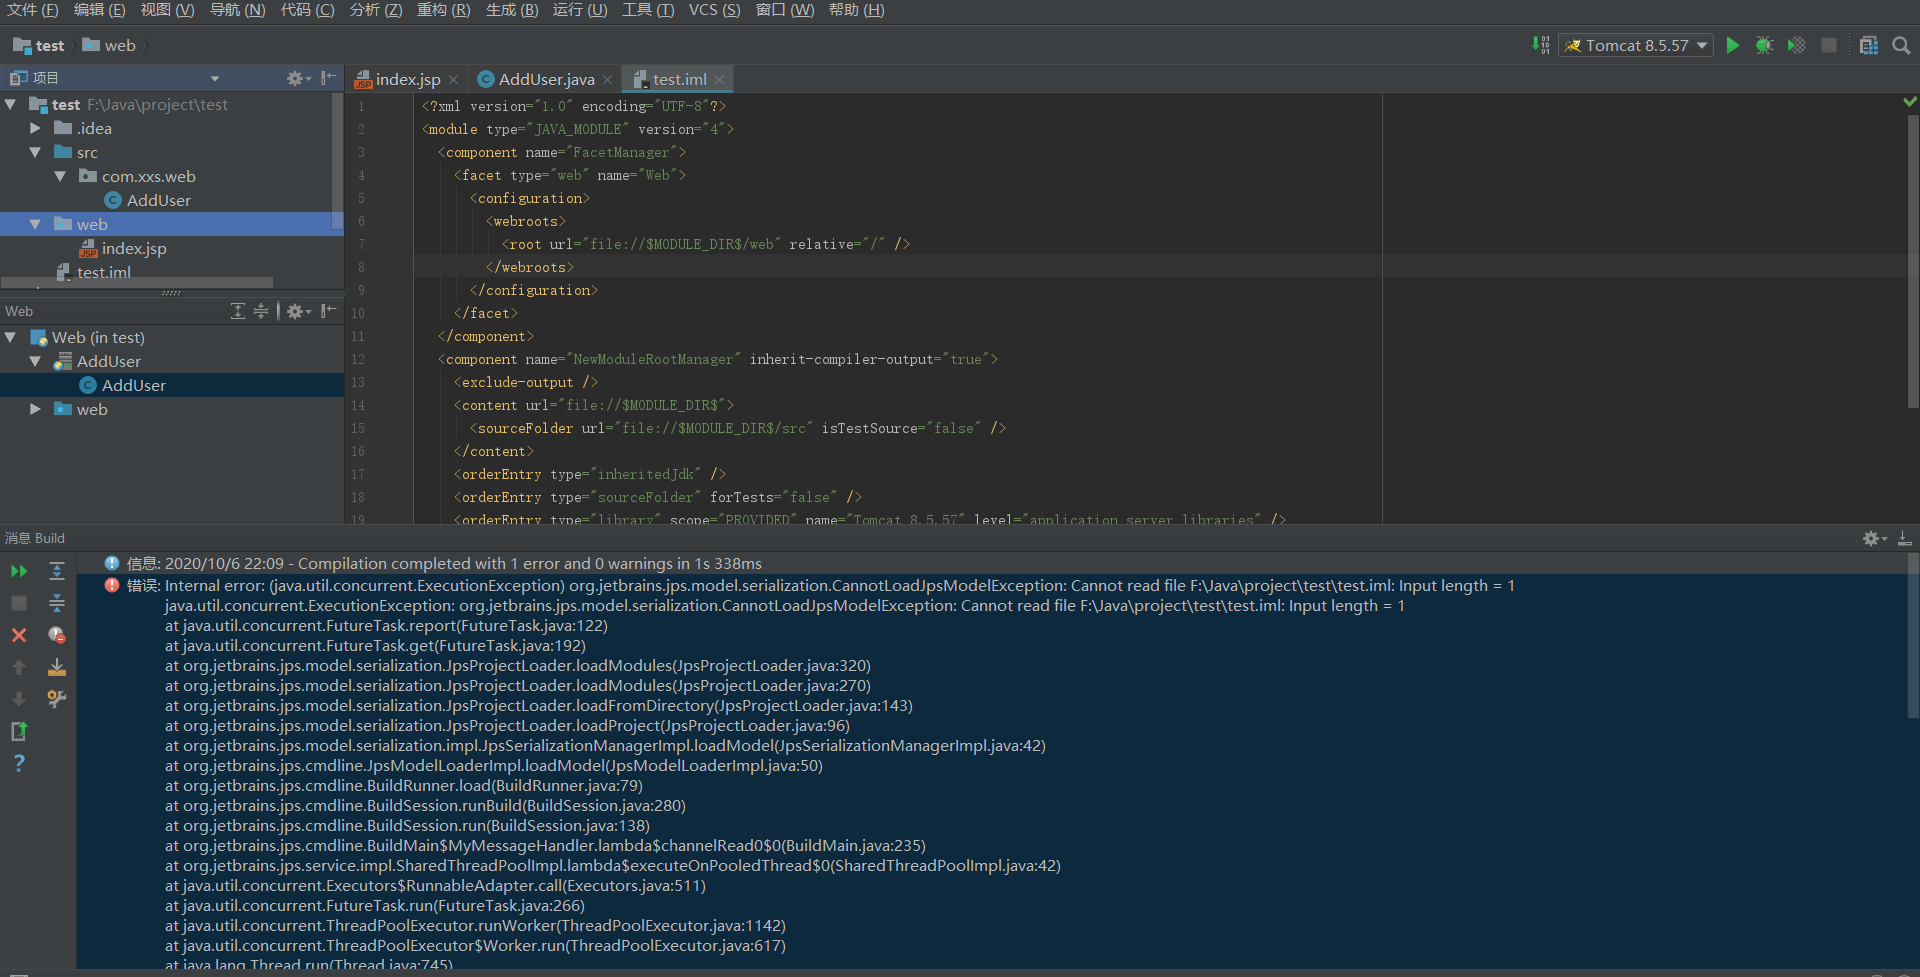Image resolution: width=1920 pixels, height=977 pixels.
Task: Toggle autoscroll to source icon in Build panel
Action: coord(57,667)
